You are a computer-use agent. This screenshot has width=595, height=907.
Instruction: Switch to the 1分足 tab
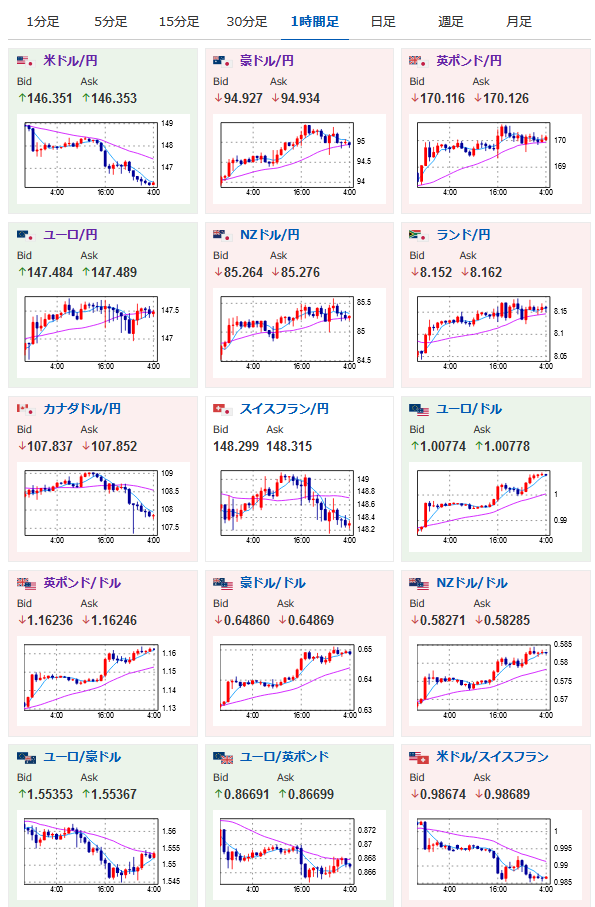click(x=43, y=22)
